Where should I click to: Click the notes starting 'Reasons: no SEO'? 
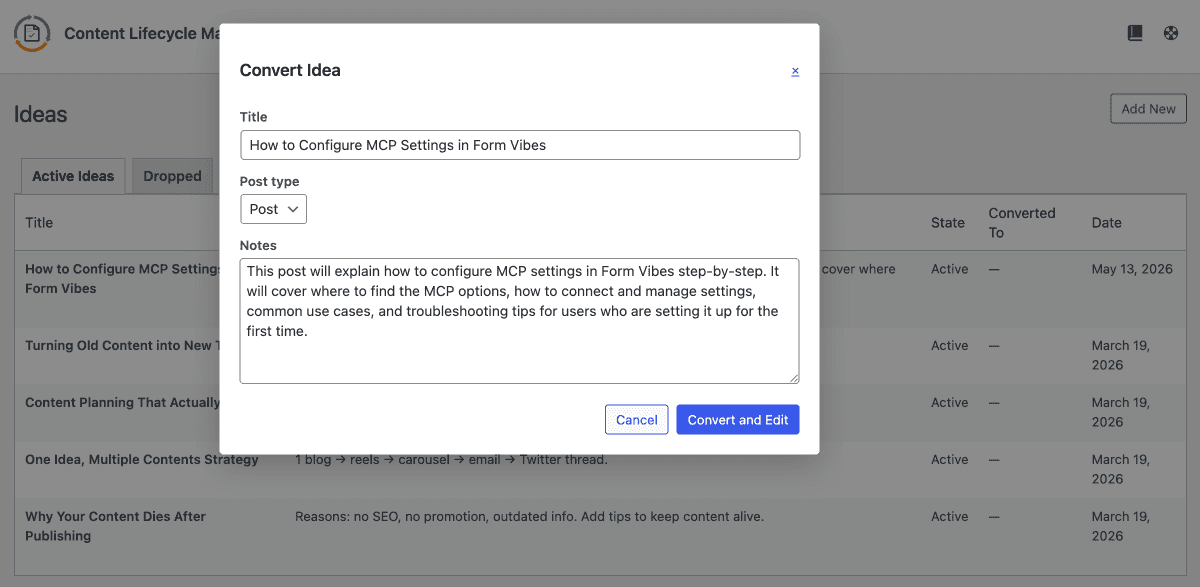click(529, 517)
